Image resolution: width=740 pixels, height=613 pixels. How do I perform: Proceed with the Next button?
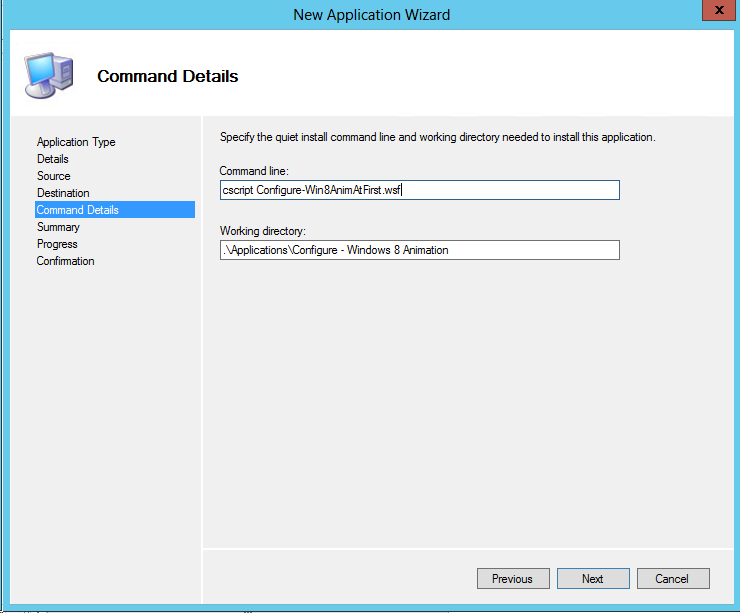click(x=593, y=578)
